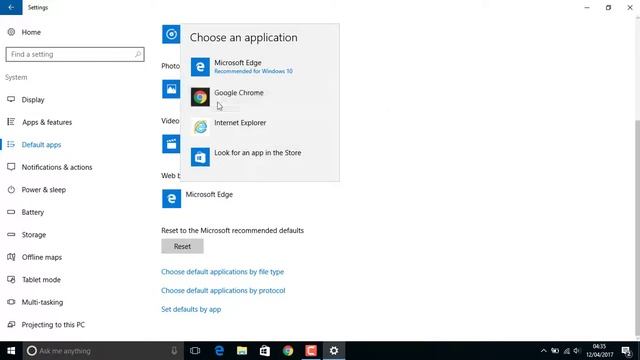Click the Find a setting search box
Image resolution: width=640 pixels, height=360 pixels.
[x=75, y=54]
